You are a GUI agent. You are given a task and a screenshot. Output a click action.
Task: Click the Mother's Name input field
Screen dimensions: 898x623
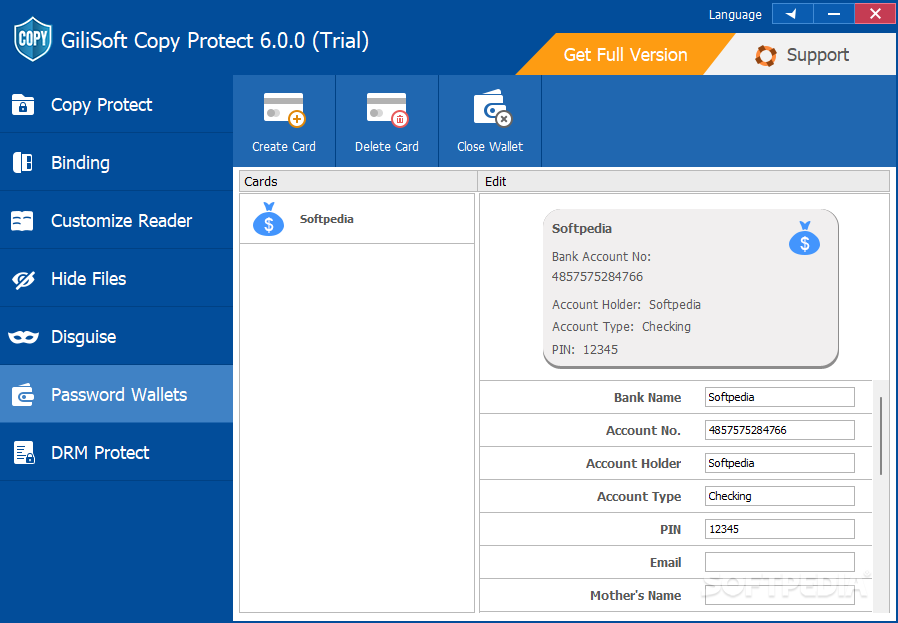(779, 595)
